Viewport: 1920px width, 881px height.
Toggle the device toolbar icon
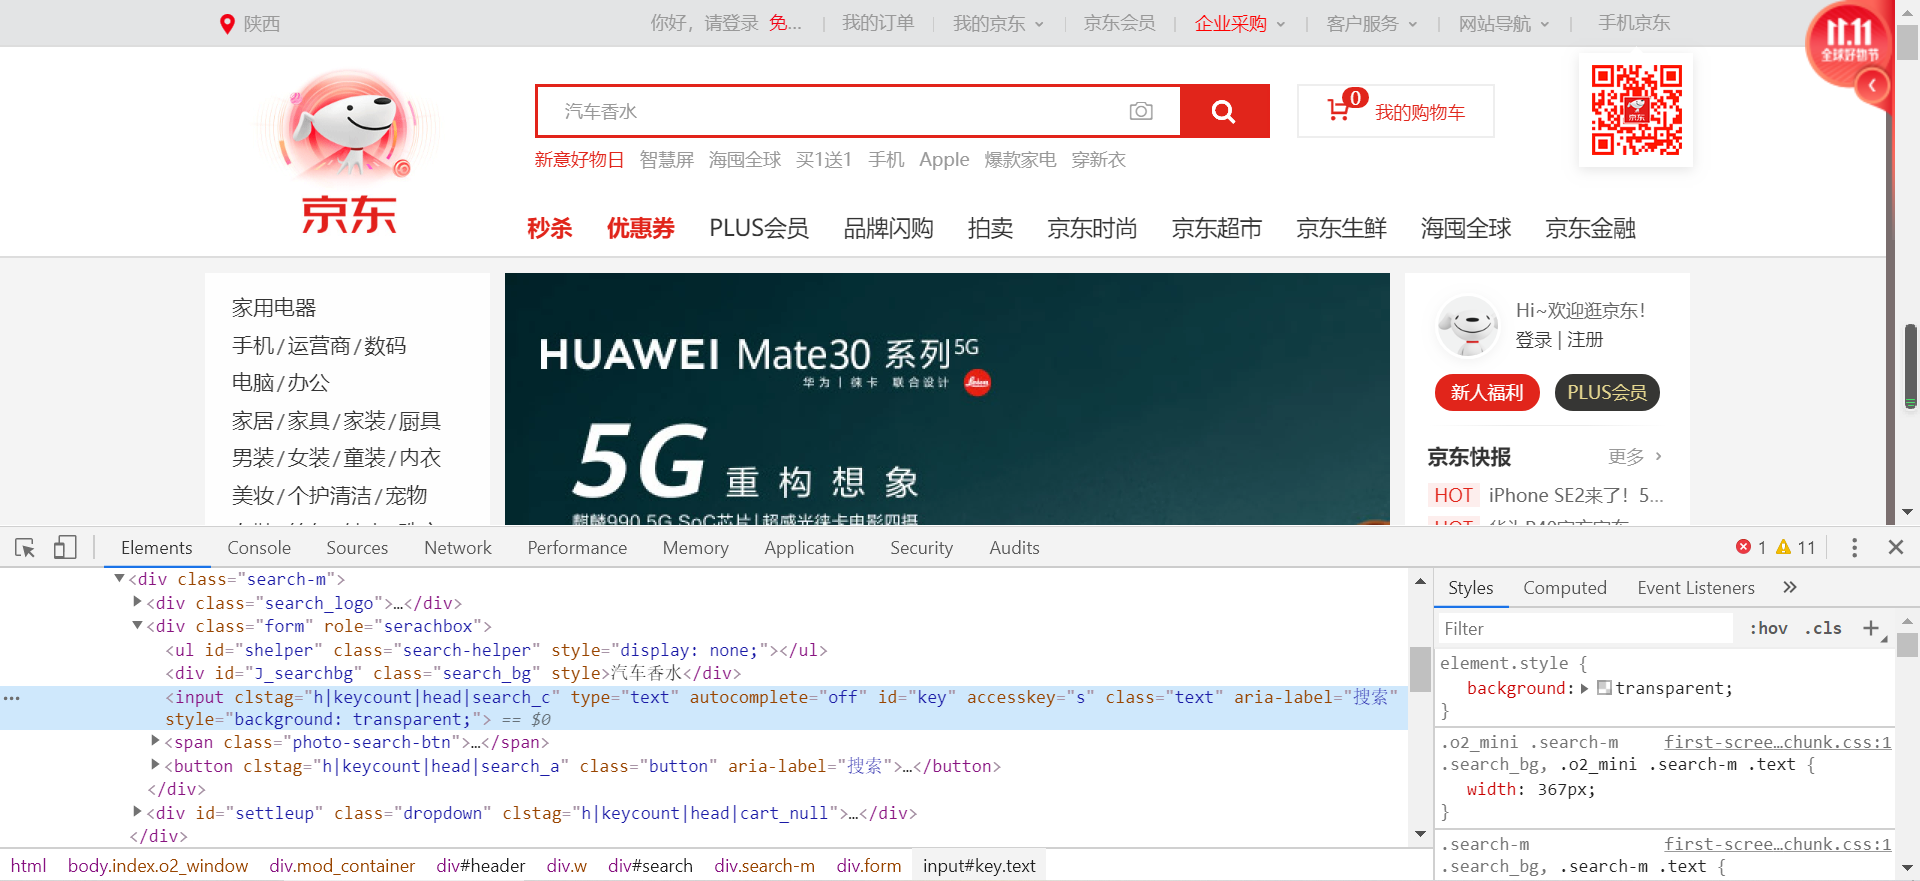[x=65, y=547]
